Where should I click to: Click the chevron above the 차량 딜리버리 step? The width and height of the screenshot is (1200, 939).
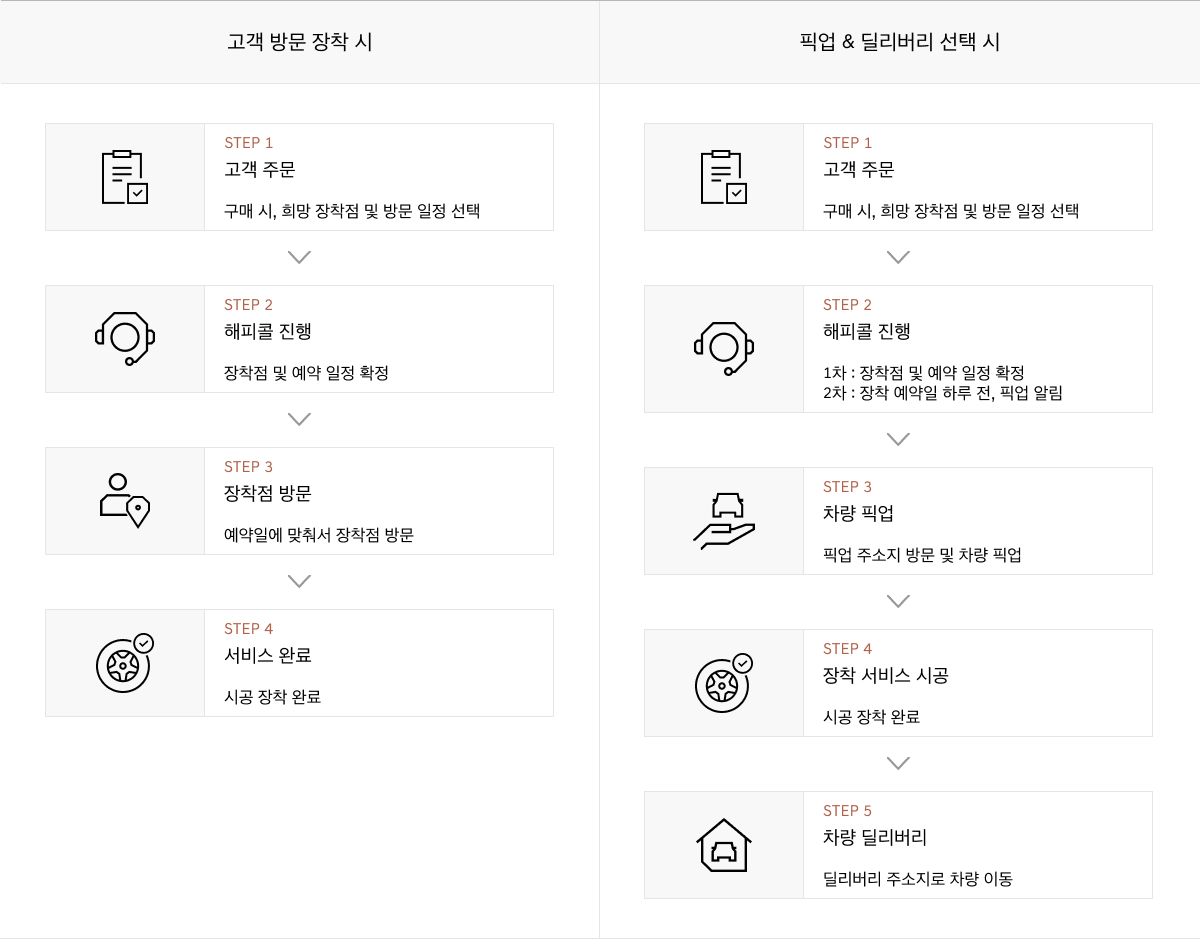898,763
